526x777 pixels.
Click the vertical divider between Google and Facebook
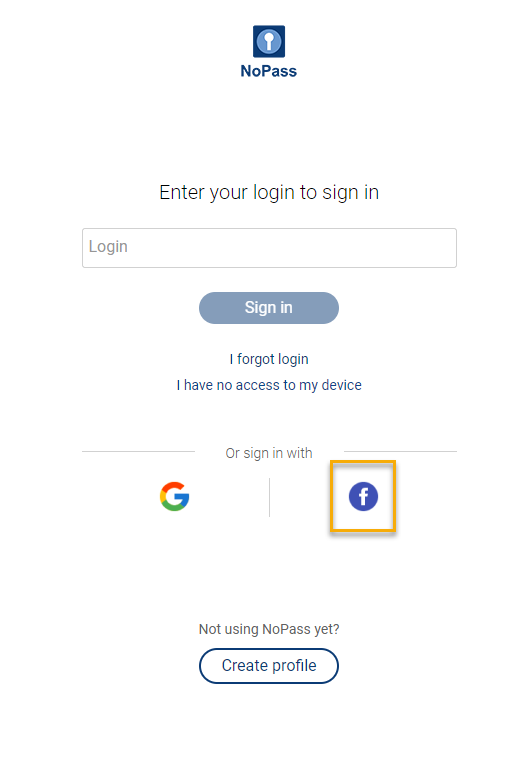(269, 497)
